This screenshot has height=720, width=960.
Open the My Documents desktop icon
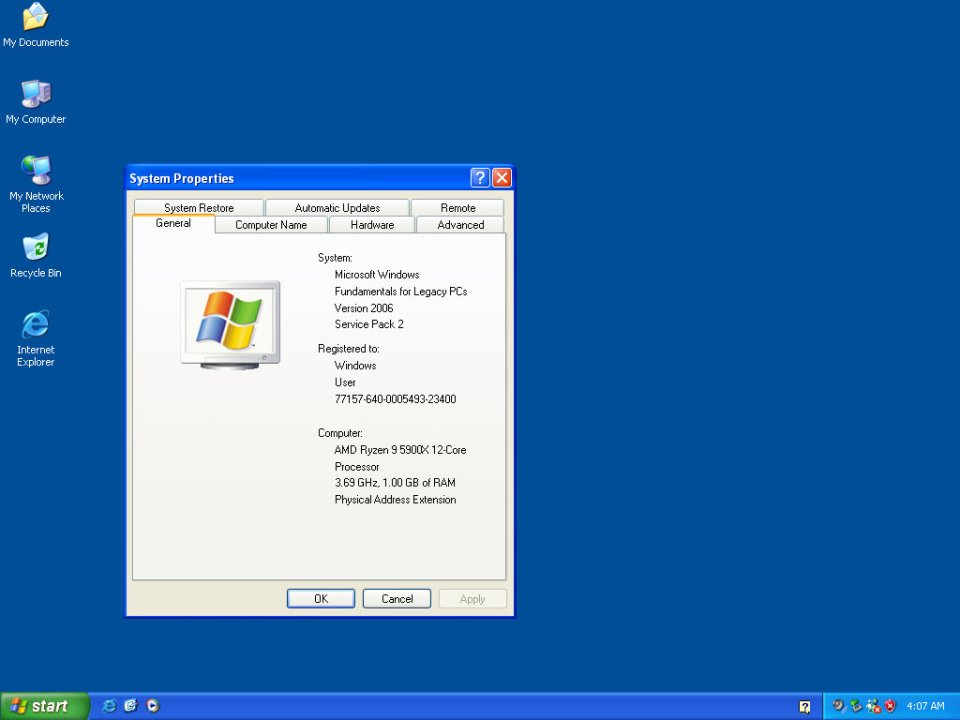36,18
